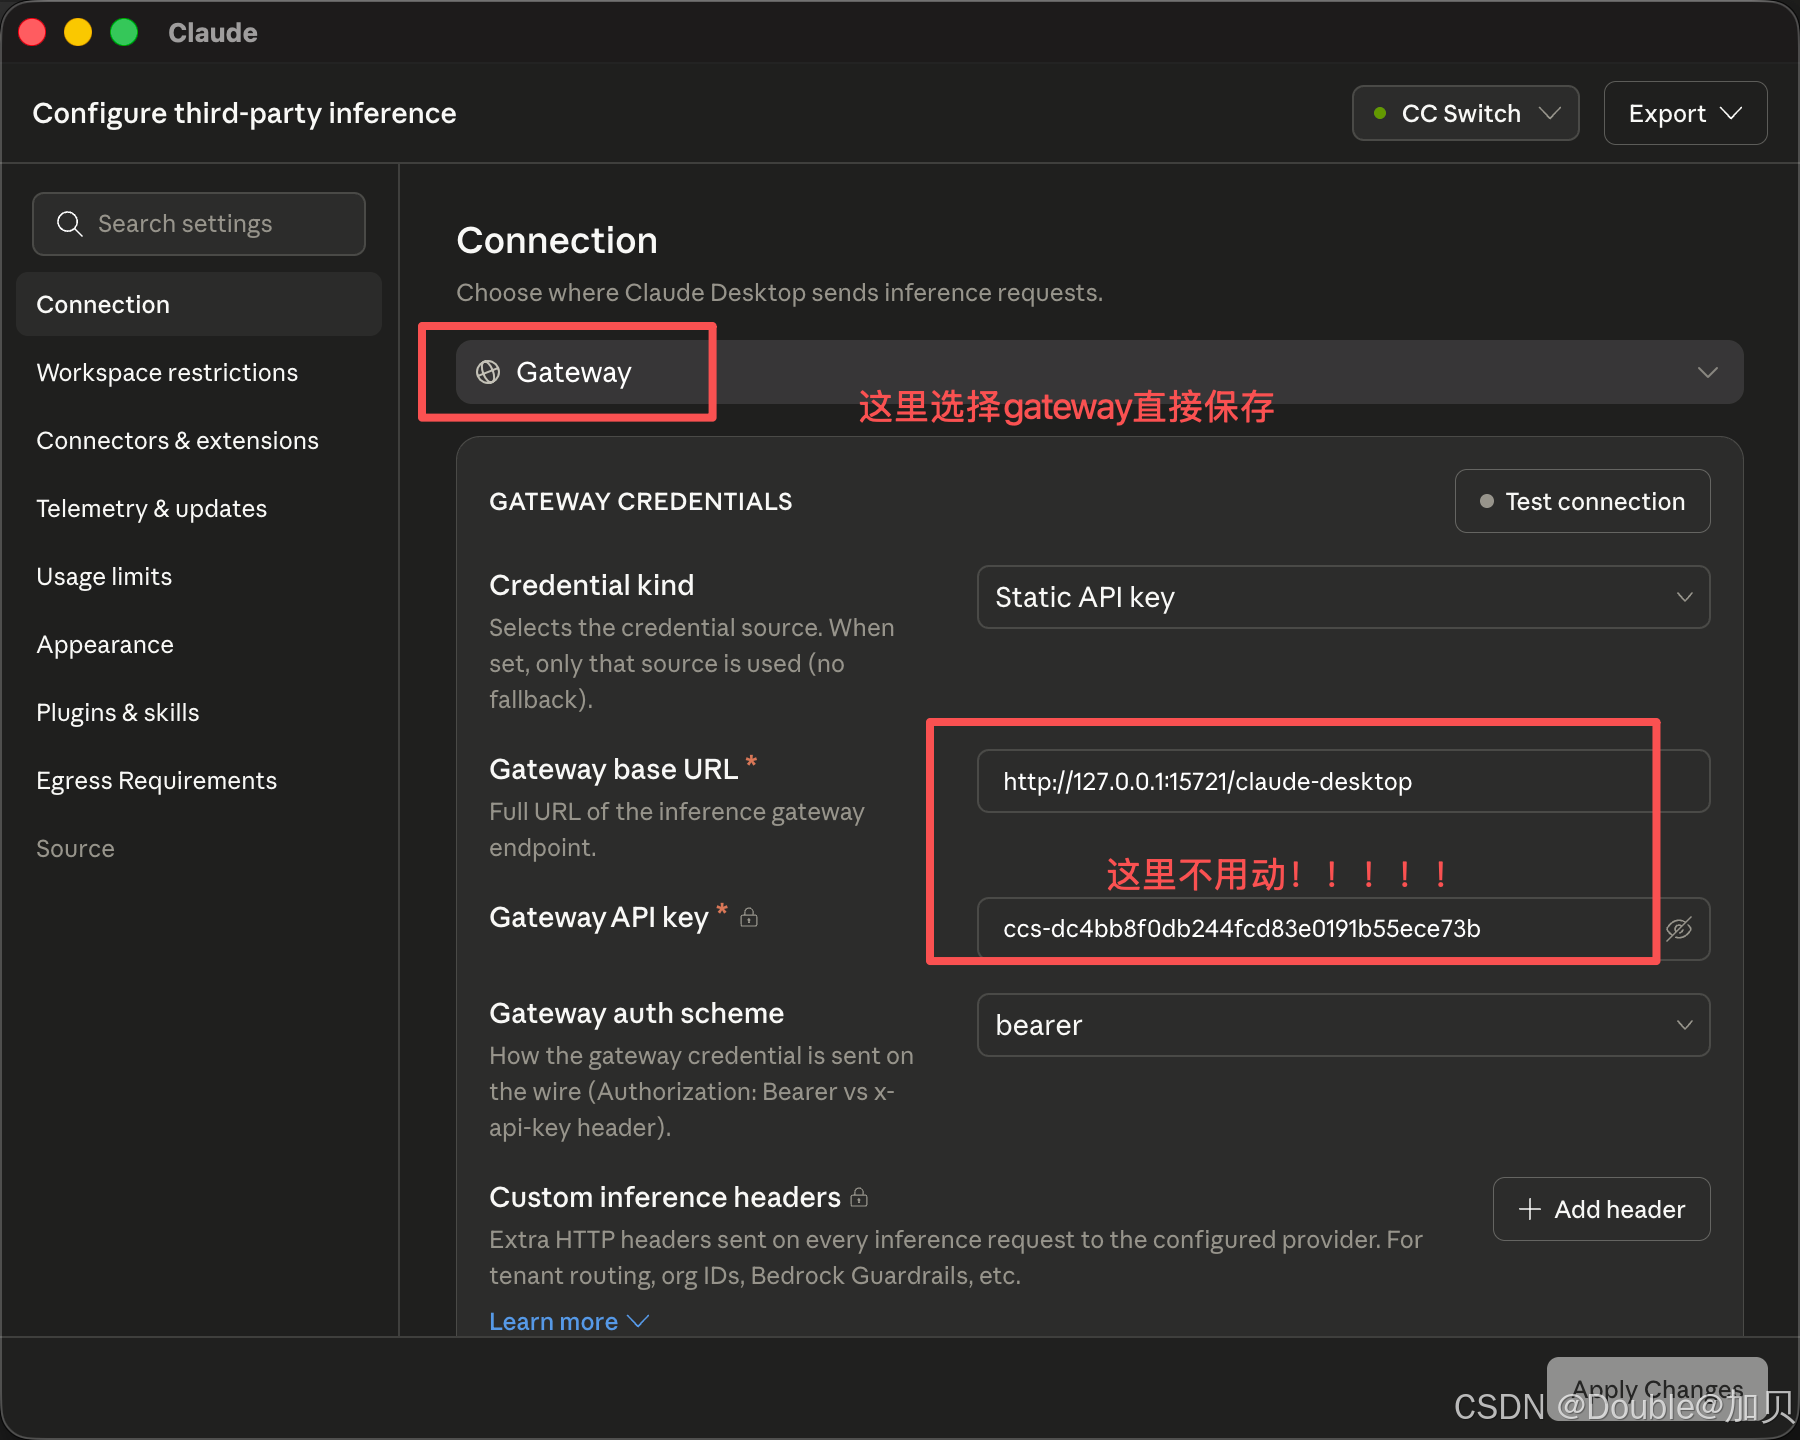Click the Credential kind label
Image resolution: width=1800 pixels, height=1440 pixels.
tap(591, 585)
